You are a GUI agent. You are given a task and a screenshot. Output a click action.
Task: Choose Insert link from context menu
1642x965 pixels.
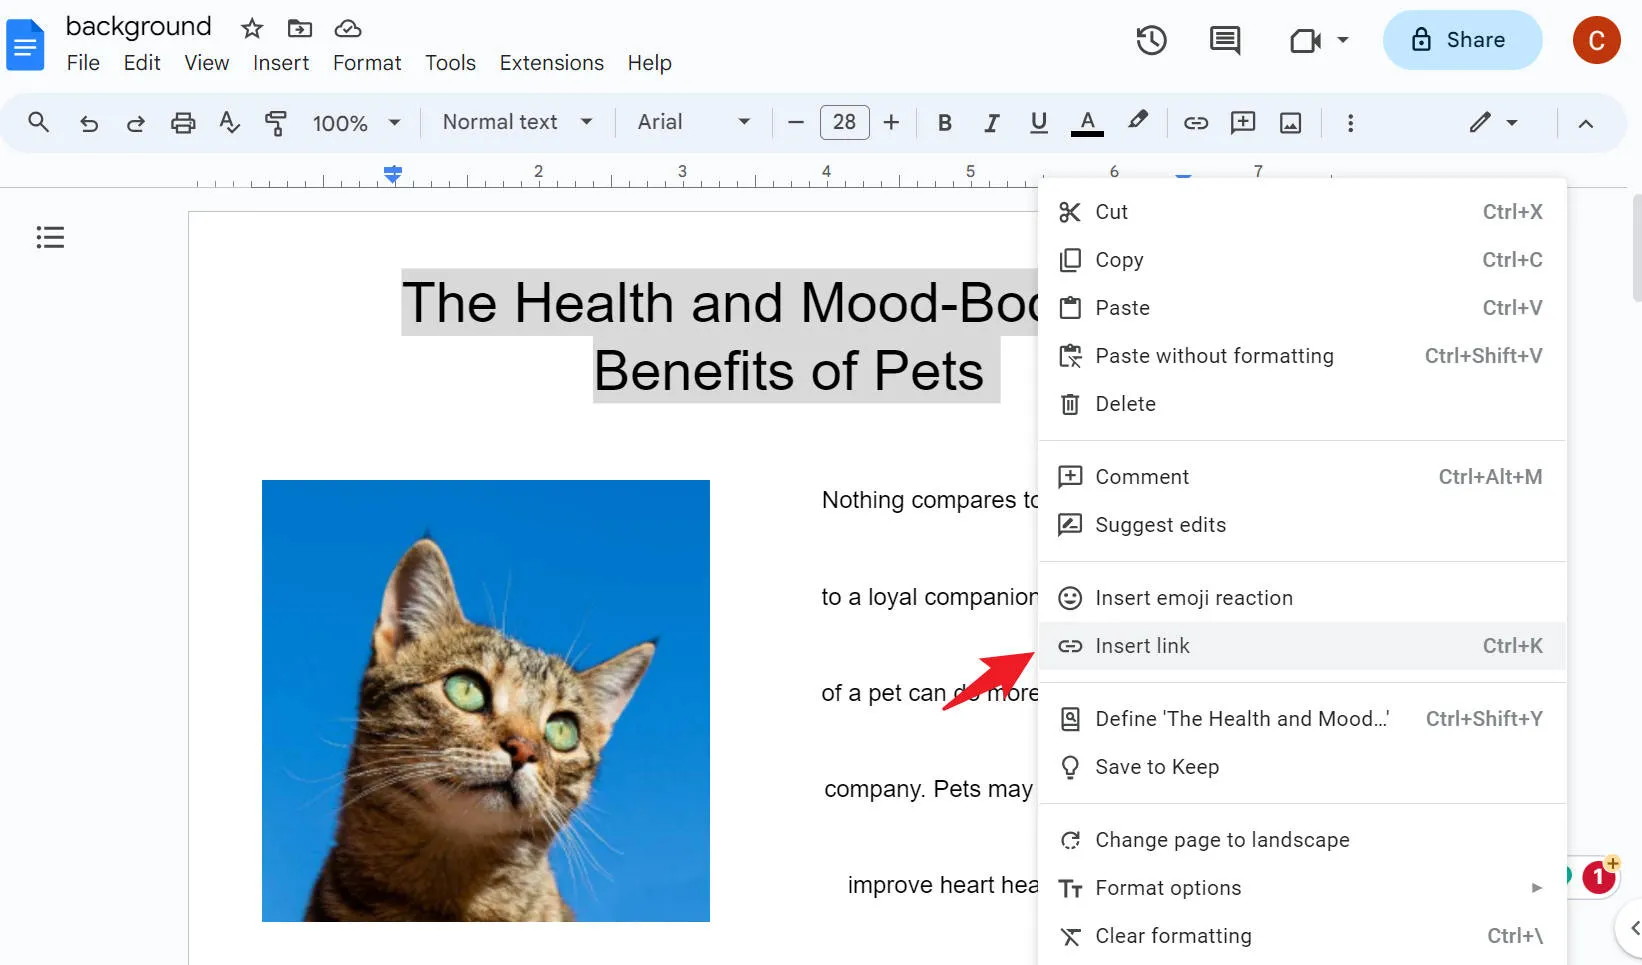click(x=1142, y=645)
